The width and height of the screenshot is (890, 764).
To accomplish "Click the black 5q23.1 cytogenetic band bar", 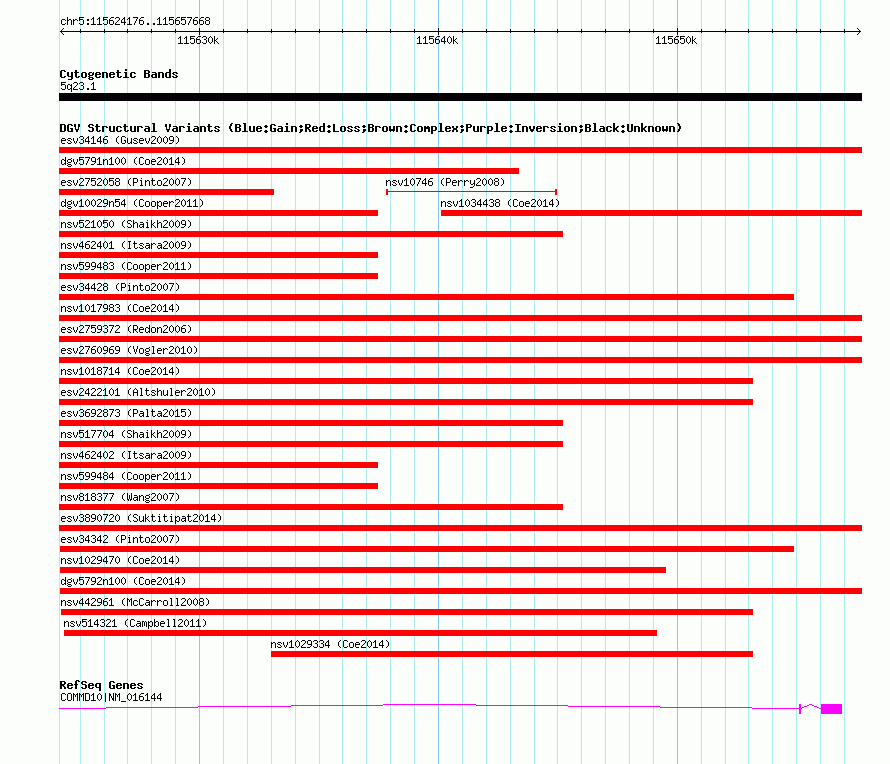I will pos(460,97).
